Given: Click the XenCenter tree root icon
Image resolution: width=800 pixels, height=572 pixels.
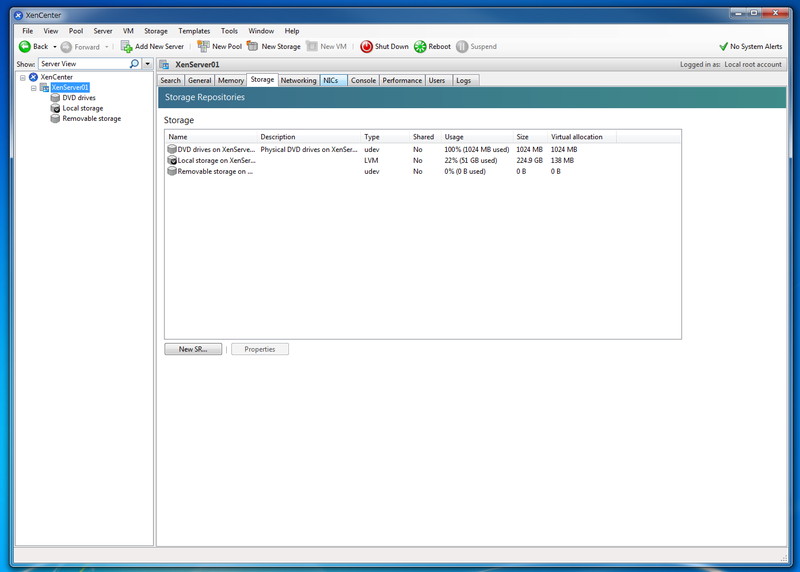Looking at the screenshot, I should point(33,77).
